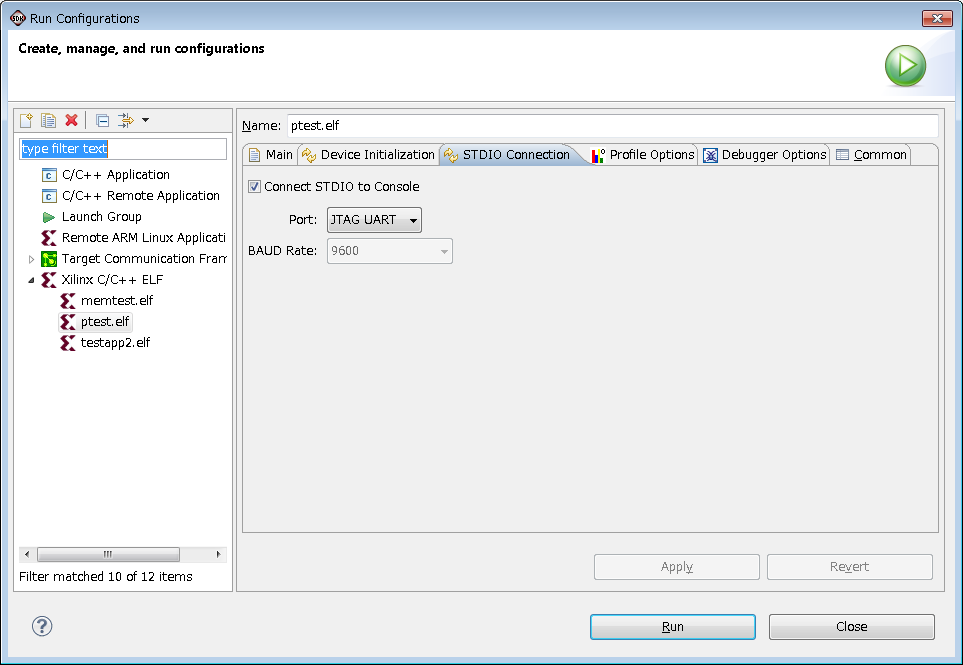Click the Run button
This screenshot has height=665, width=963.
(x=672, y=627)
